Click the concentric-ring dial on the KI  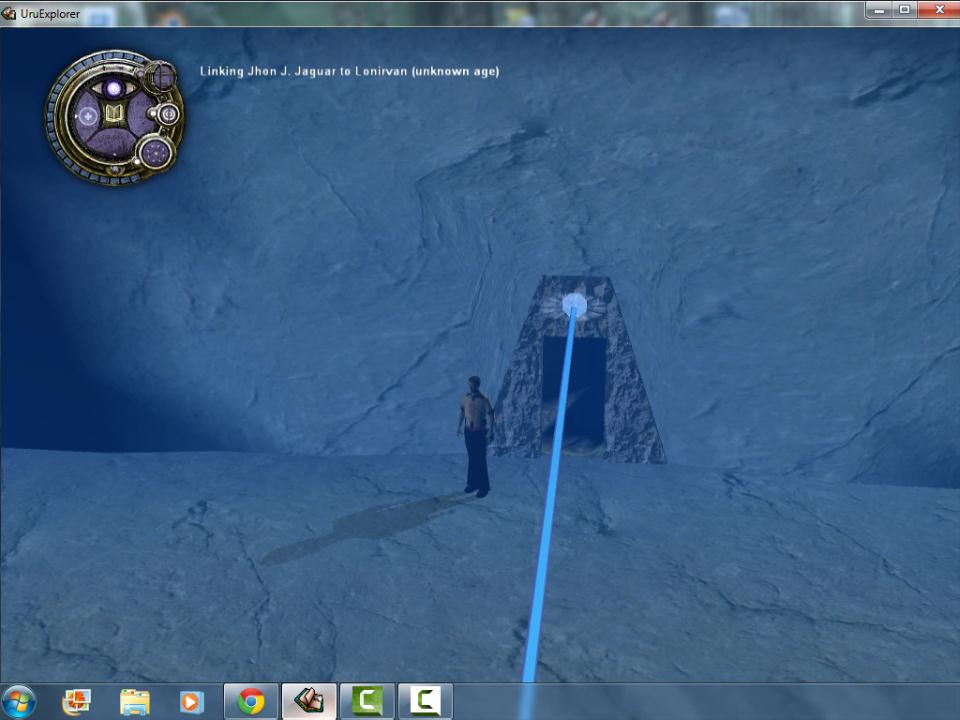click(168, 114)
